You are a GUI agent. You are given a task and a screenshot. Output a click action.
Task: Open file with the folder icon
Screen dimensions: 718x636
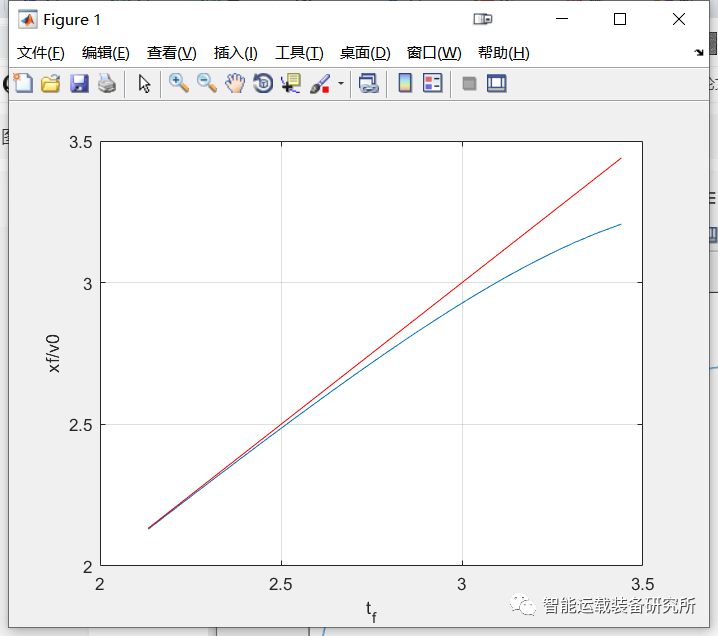tap(51, 84)
